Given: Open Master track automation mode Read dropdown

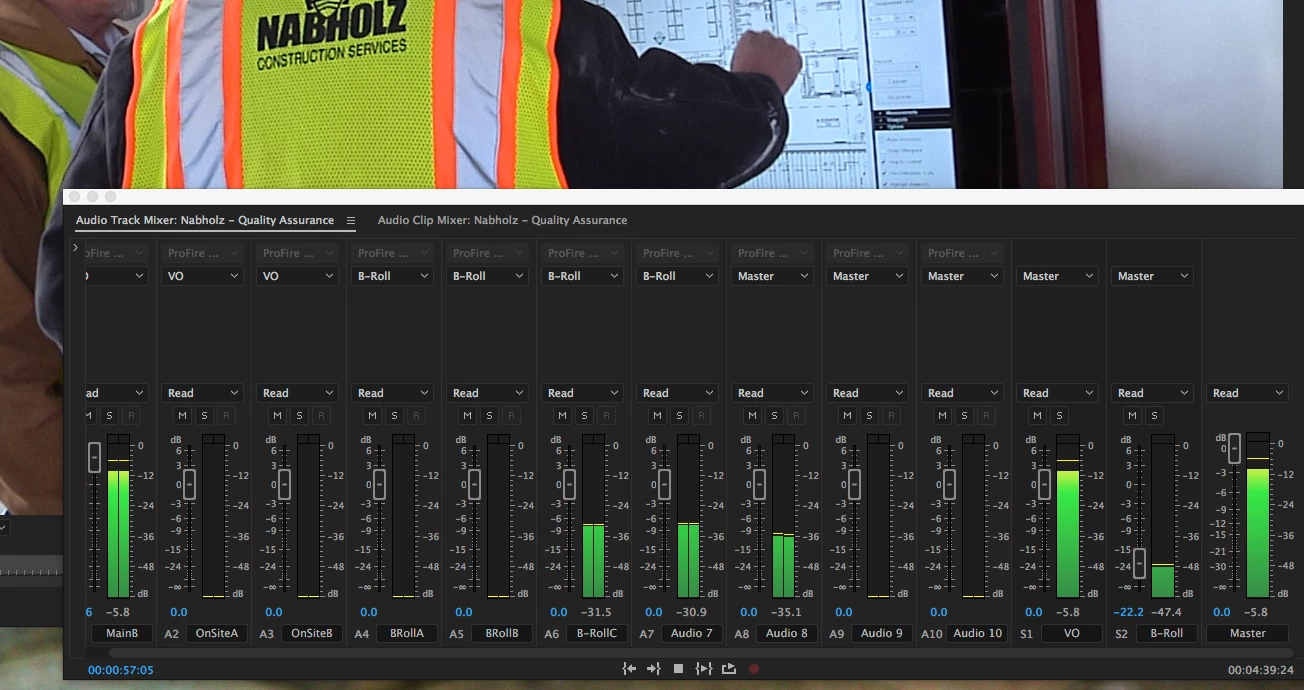Looking at the screenshot, I should [x=1248, y=393].
